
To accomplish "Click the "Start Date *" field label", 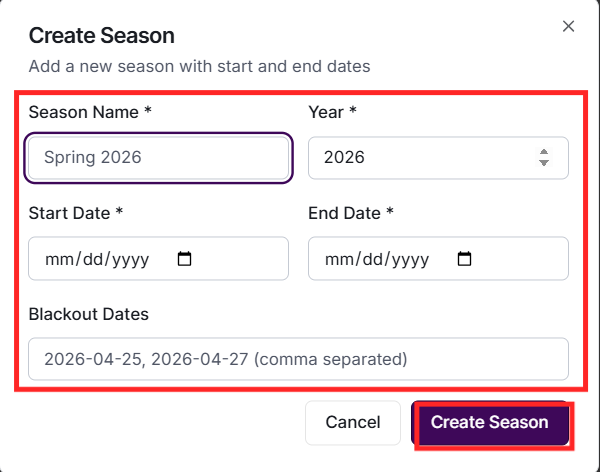I will point(76,213).
